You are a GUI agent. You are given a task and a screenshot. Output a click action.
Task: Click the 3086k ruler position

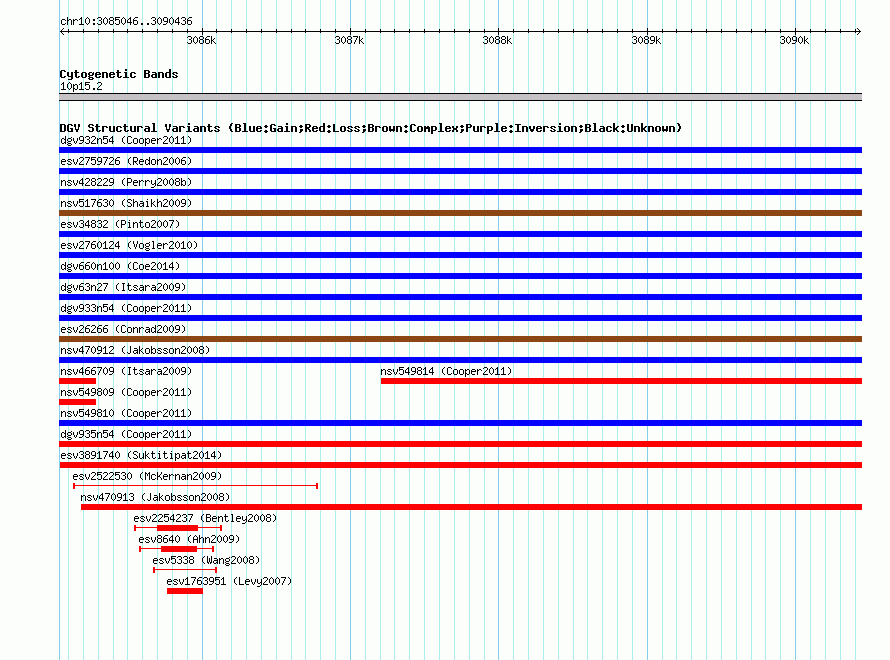(201, 40)
